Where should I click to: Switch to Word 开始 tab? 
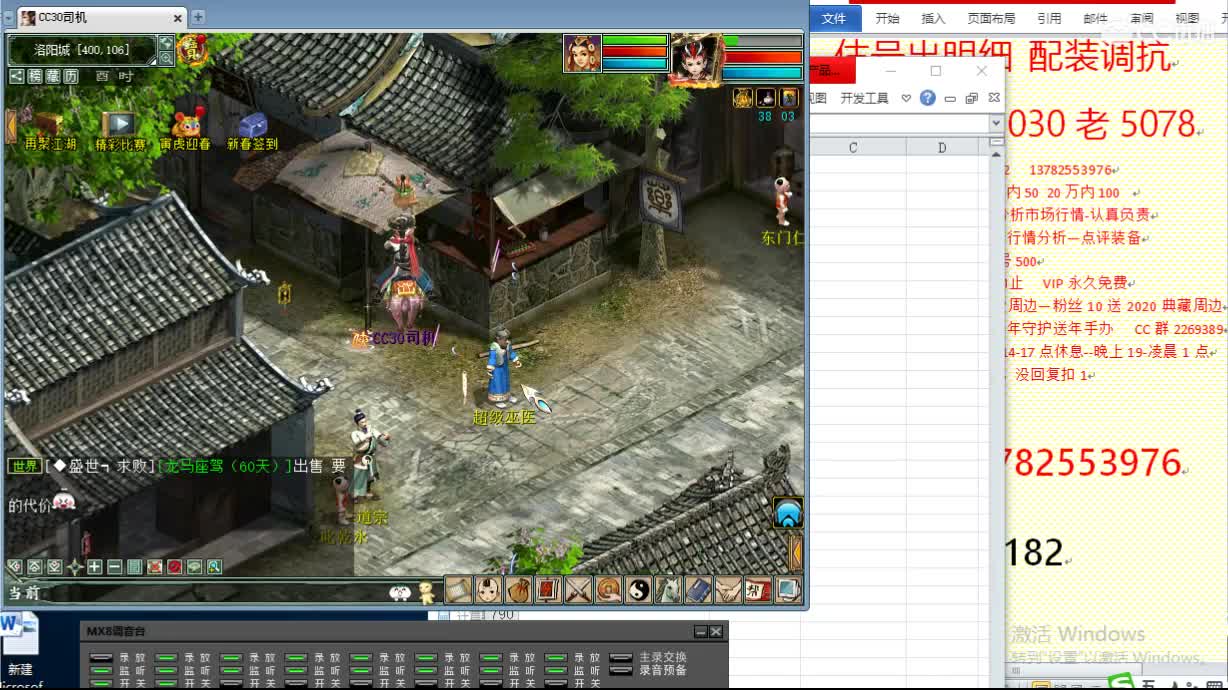[x=887, y=18]
